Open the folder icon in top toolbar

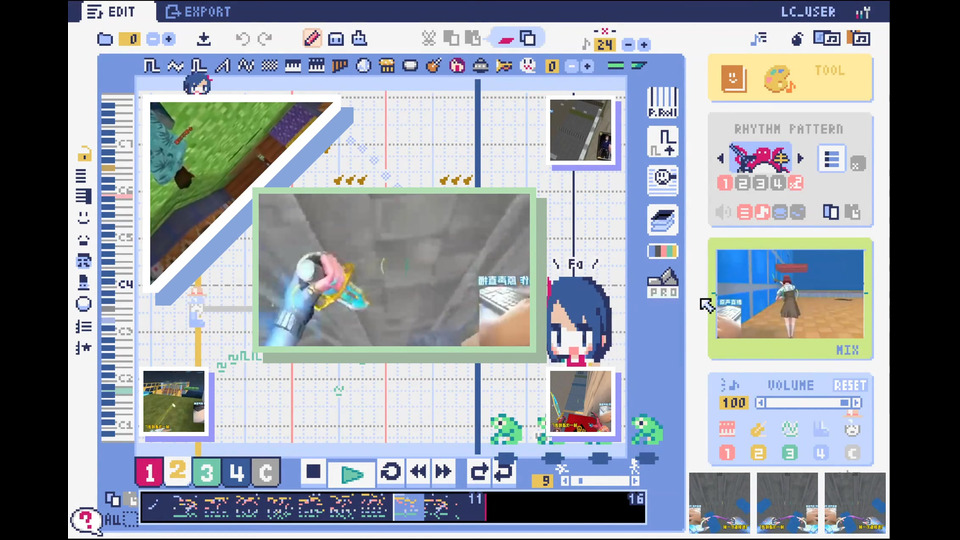click(105, 39)
